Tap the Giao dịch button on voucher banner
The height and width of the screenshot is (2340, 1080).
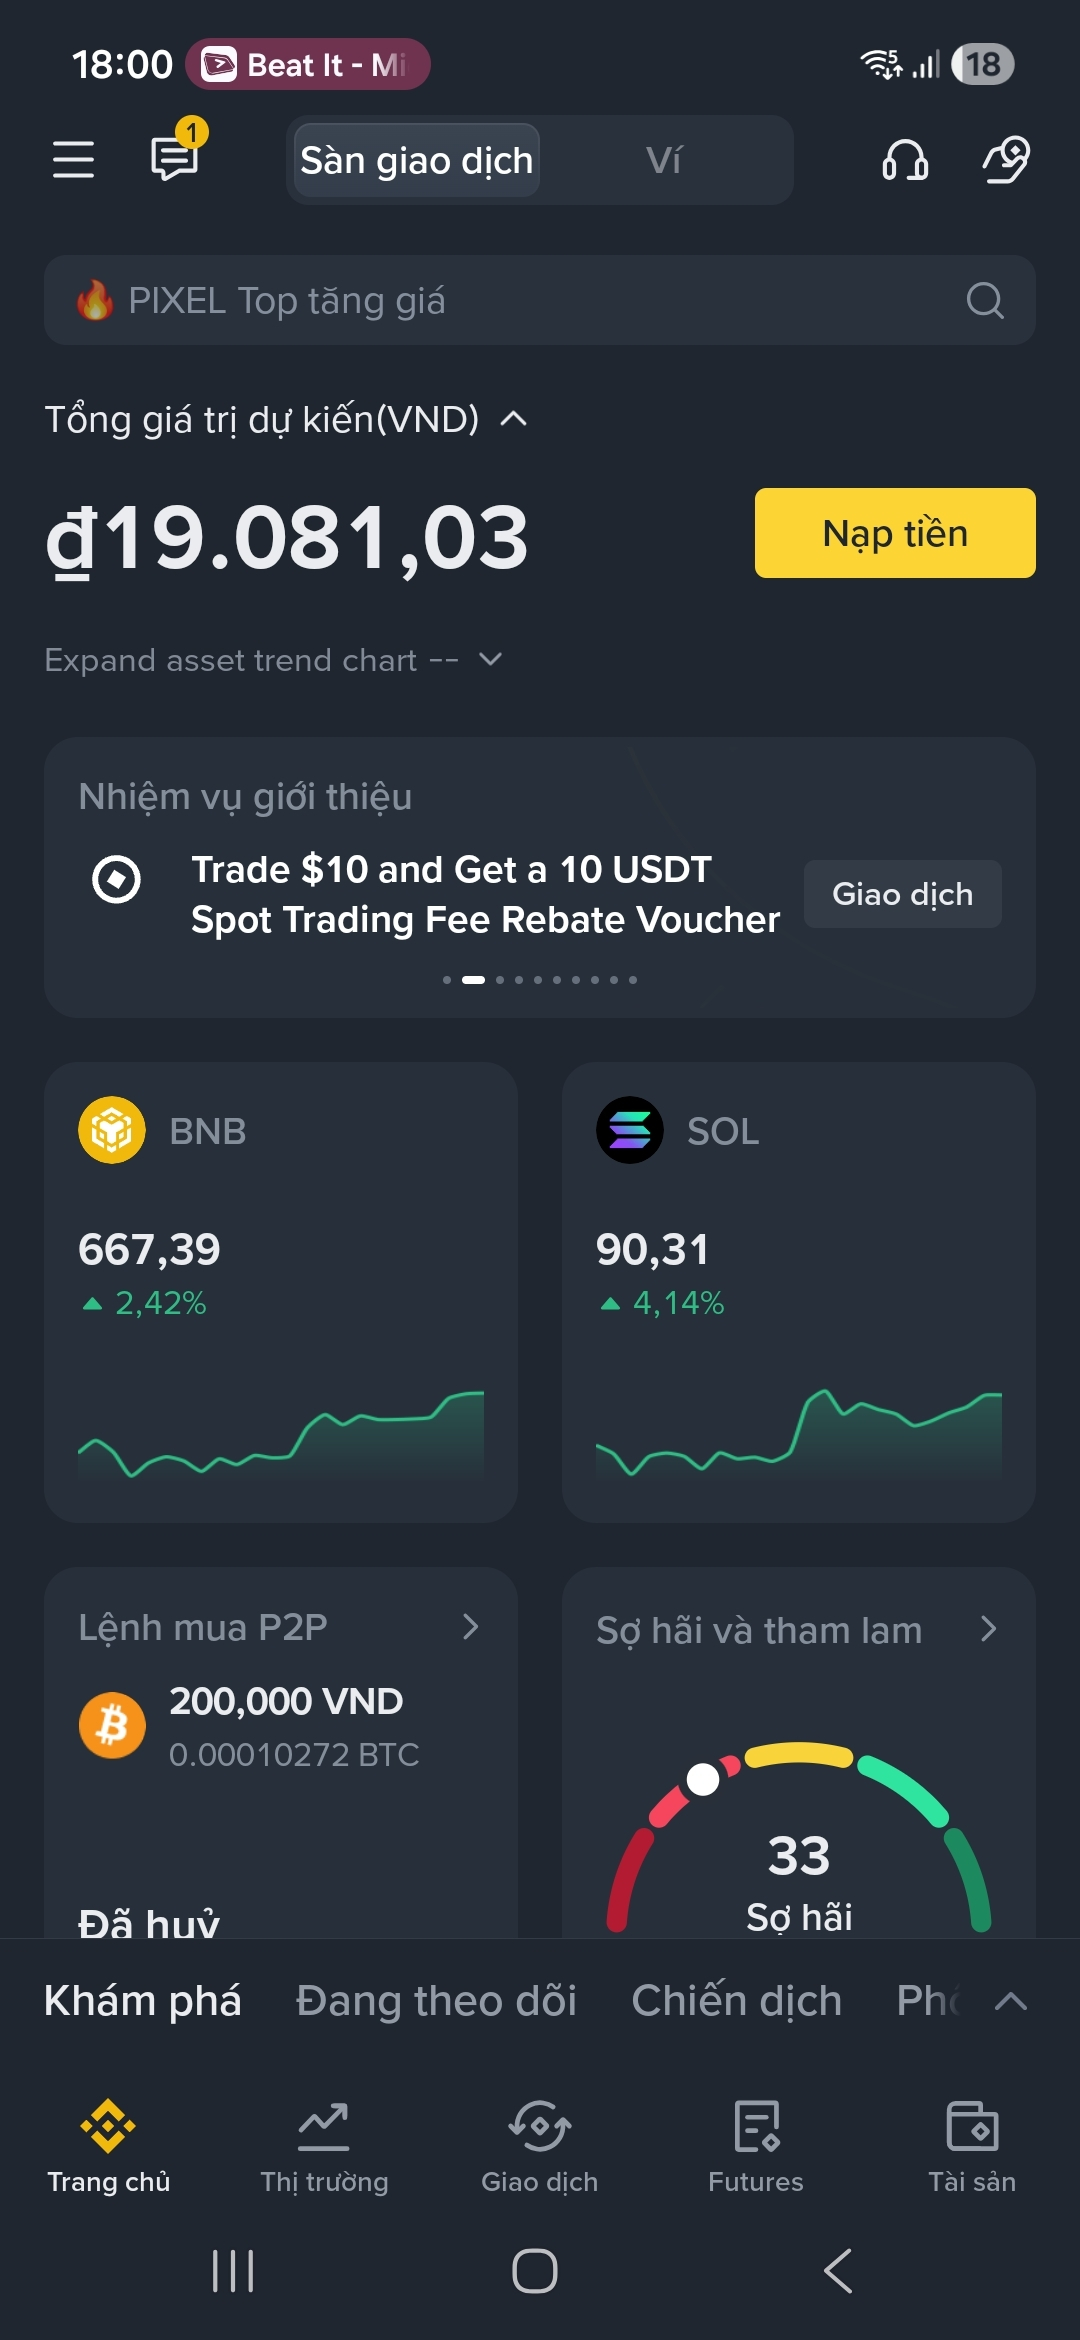(x=903, y=894)
